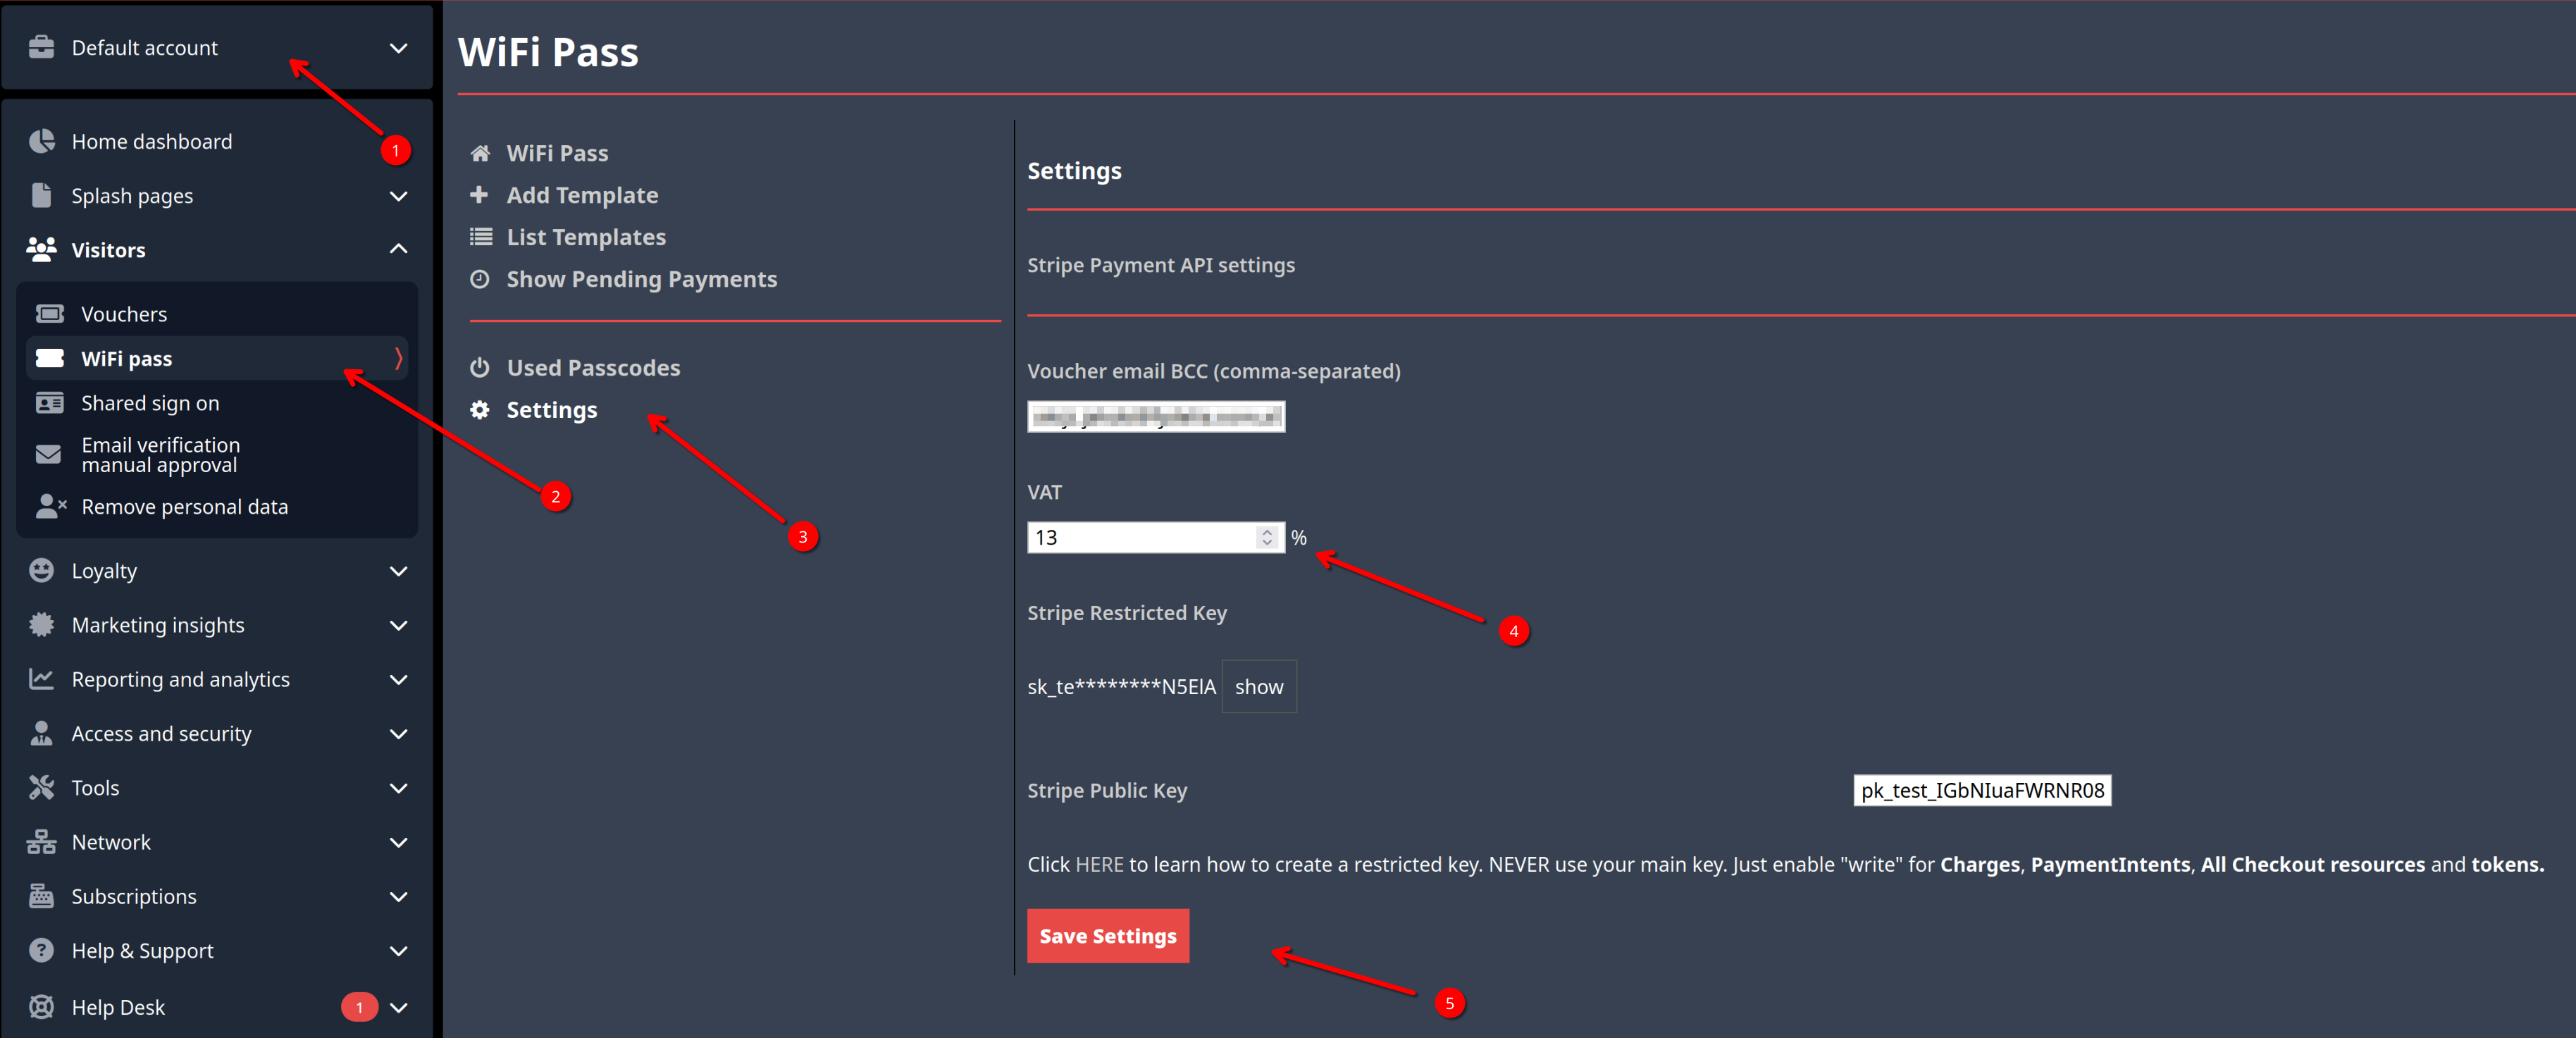Click the Stripe Public Key input field

1981,790
